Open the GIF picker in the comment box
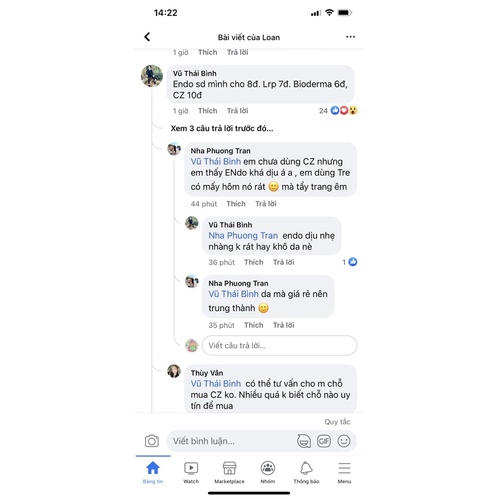Screen dimensions: 499x499 coord(324,441)
